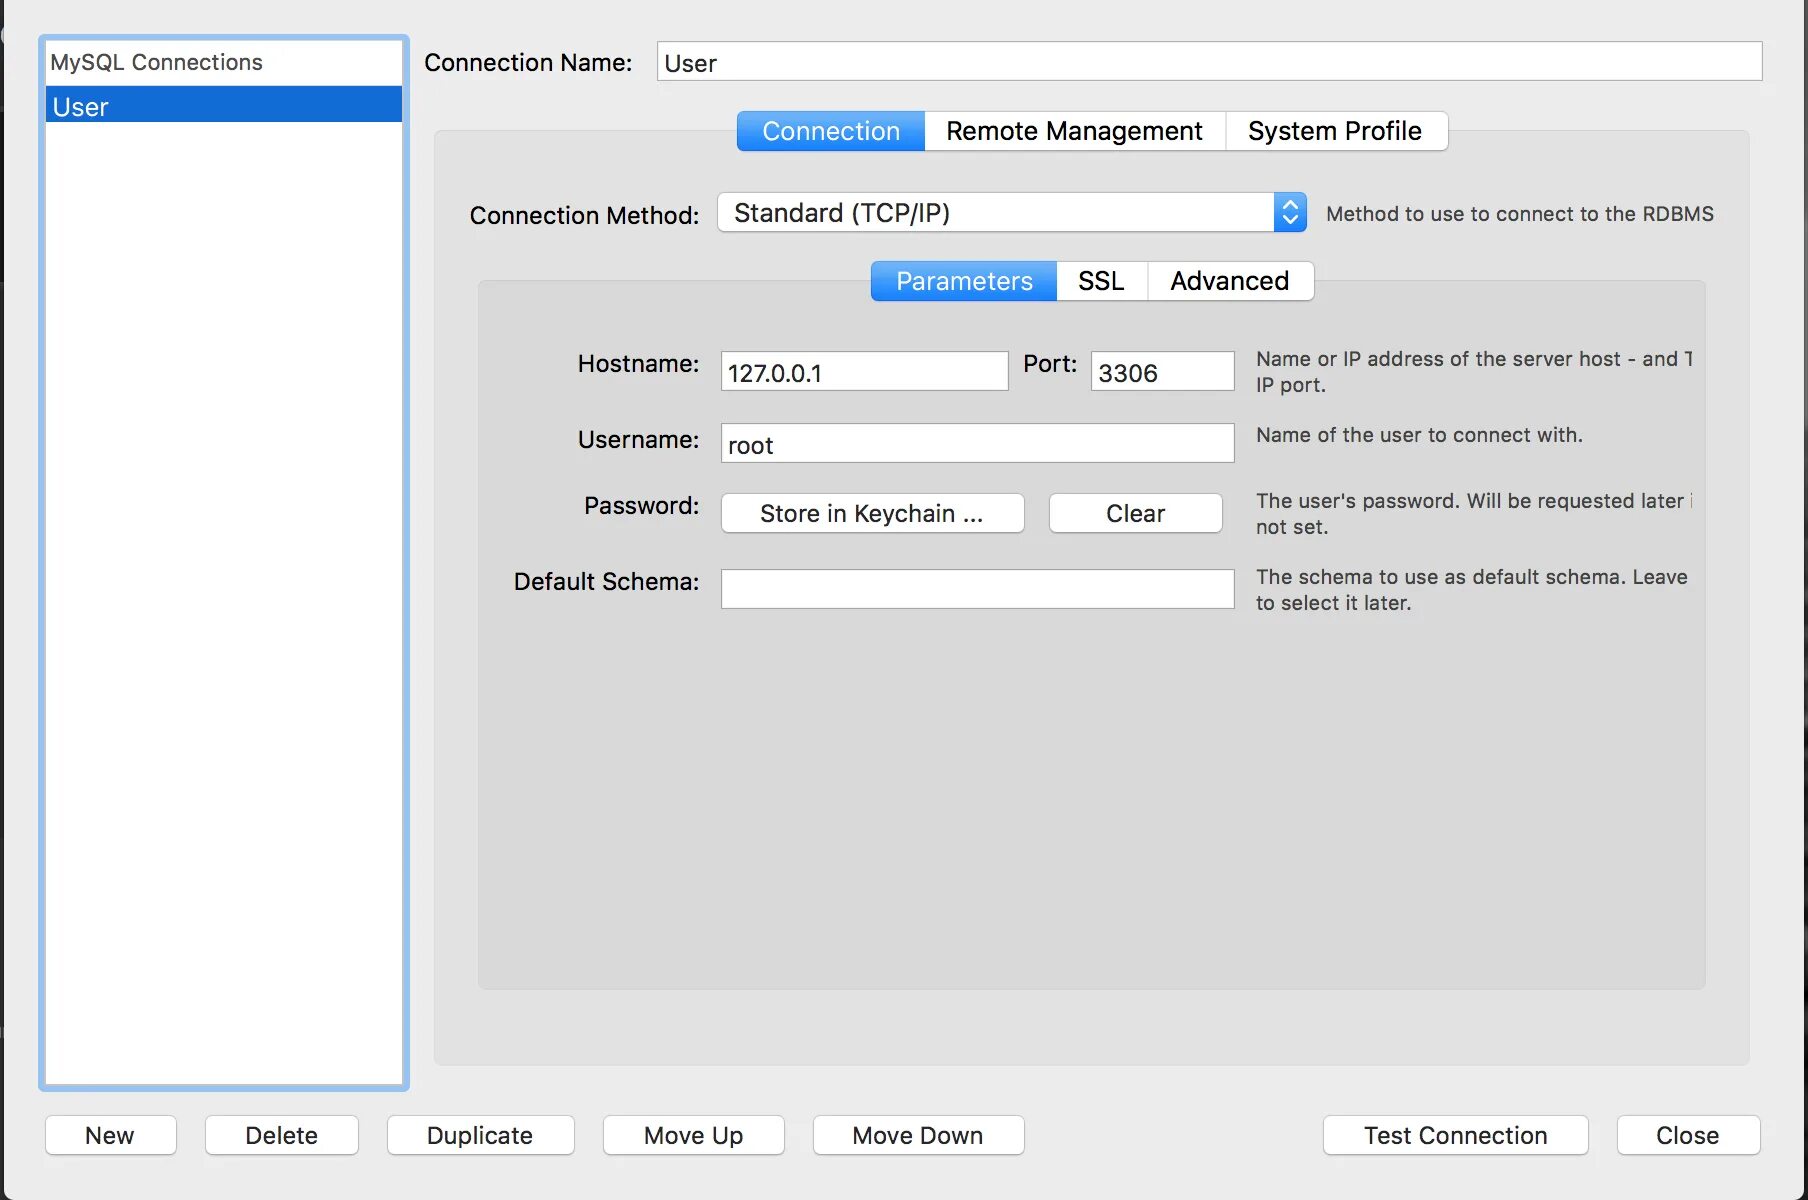Clear the stored password
Viewport: 1808px width, 1200px height.
coord(1136,513)
